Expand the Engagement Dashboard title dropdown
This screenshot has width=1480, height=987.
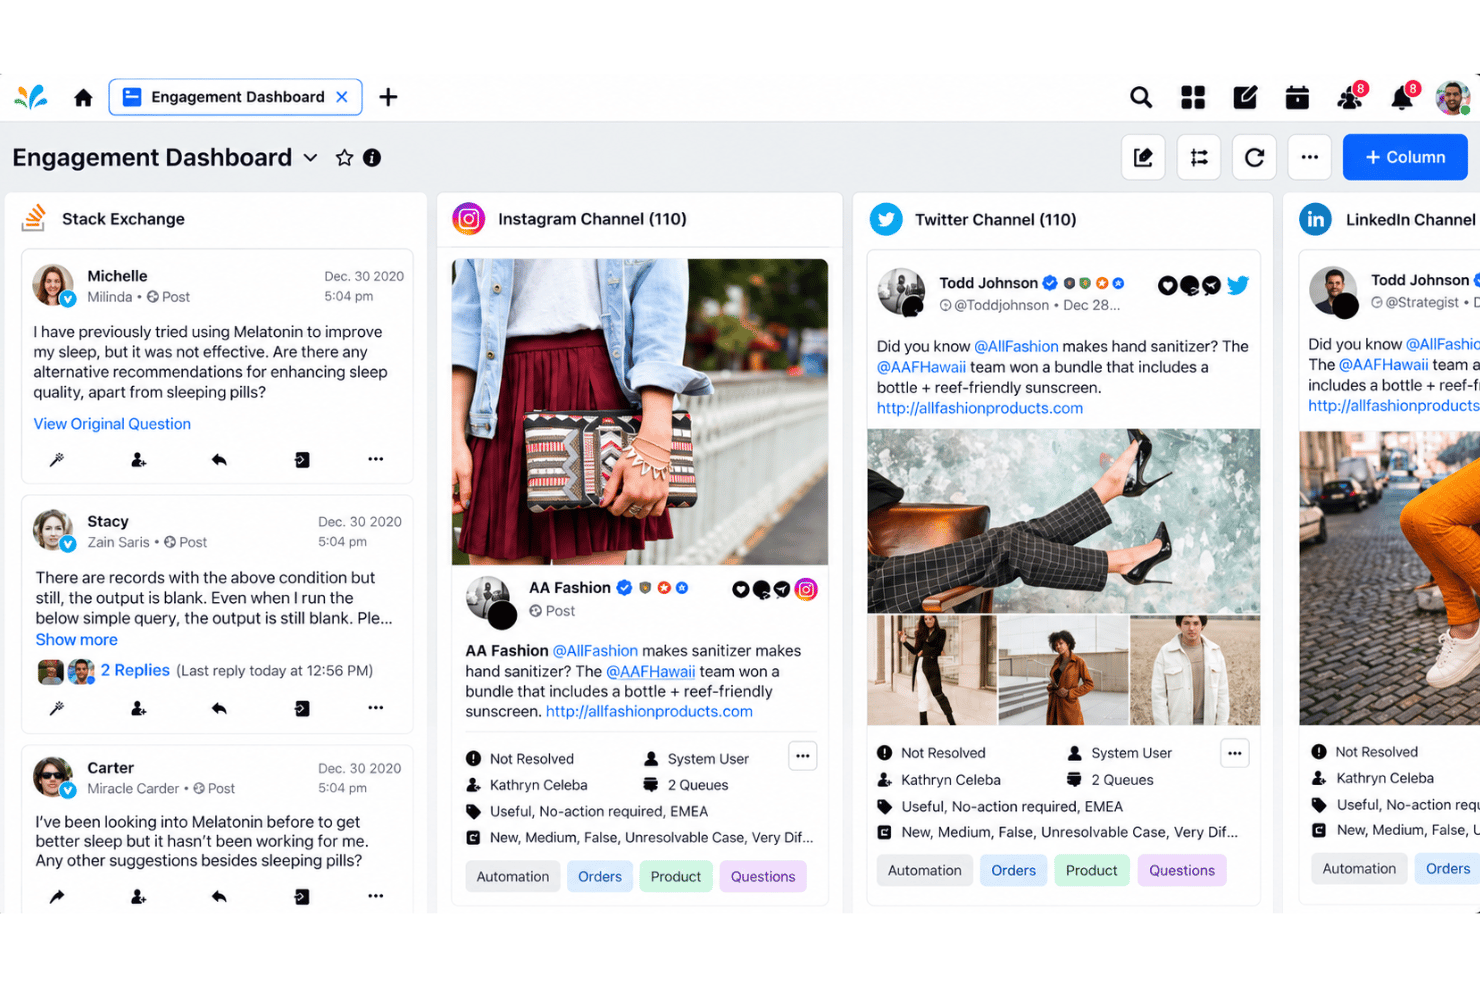tap(310, 158)
